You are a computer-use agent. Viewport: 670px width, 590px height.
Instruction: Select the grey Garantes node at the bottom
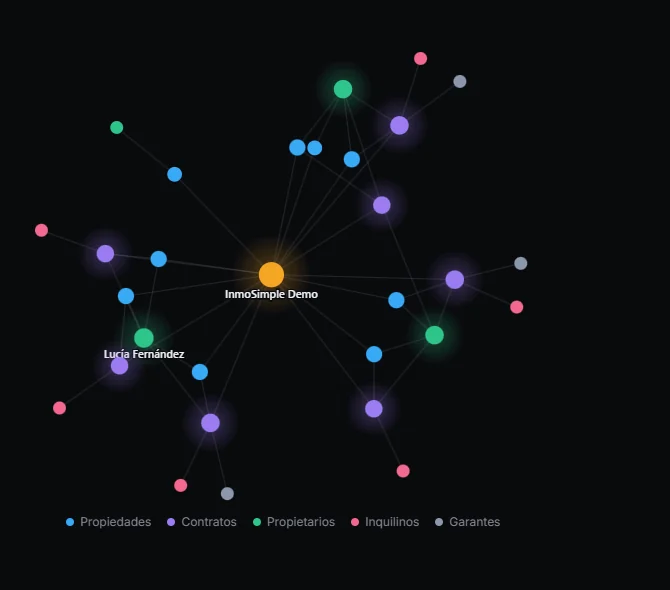227,493
